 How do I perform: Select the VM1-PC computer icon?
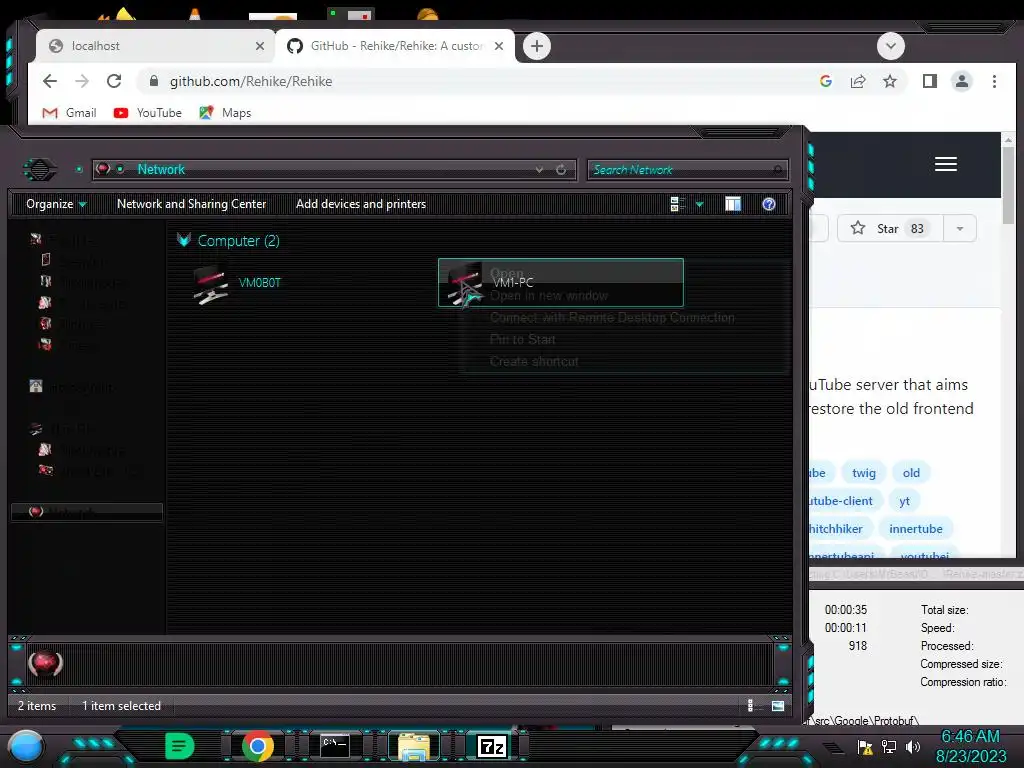pos(465,284)
